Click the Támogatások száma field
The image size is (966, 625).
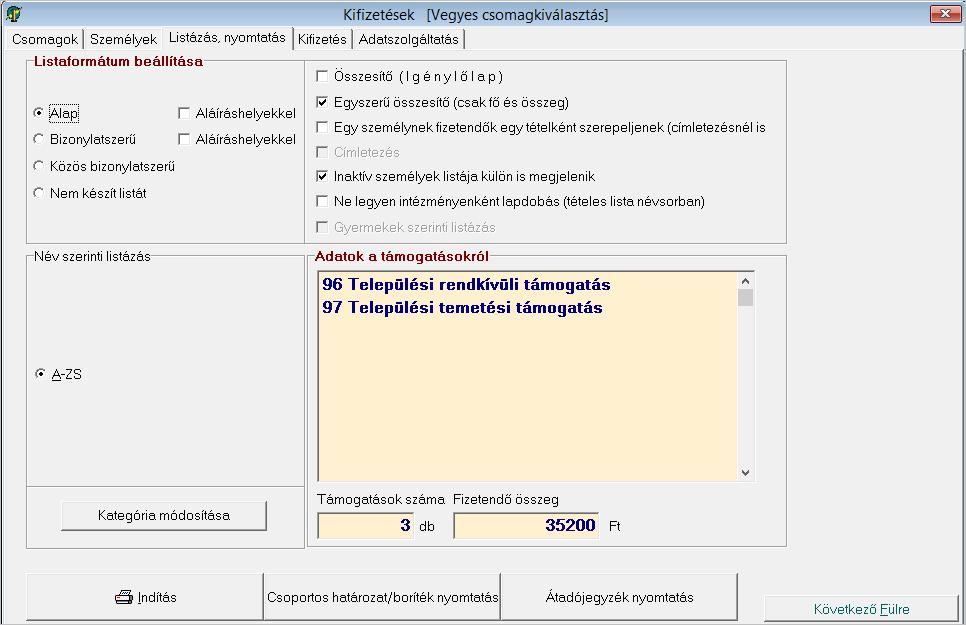365,526
